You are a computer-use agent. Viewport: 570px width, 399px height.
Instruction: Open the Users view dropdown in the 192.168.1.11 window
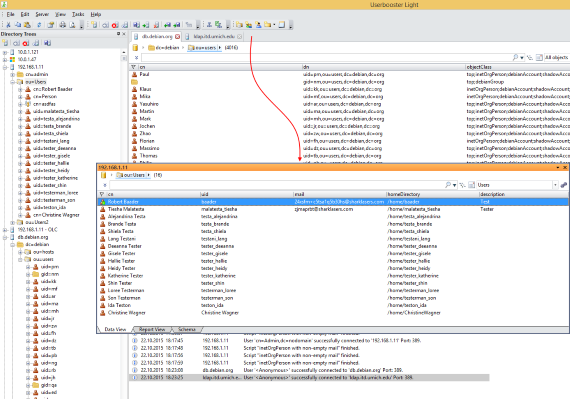[555, 185]
